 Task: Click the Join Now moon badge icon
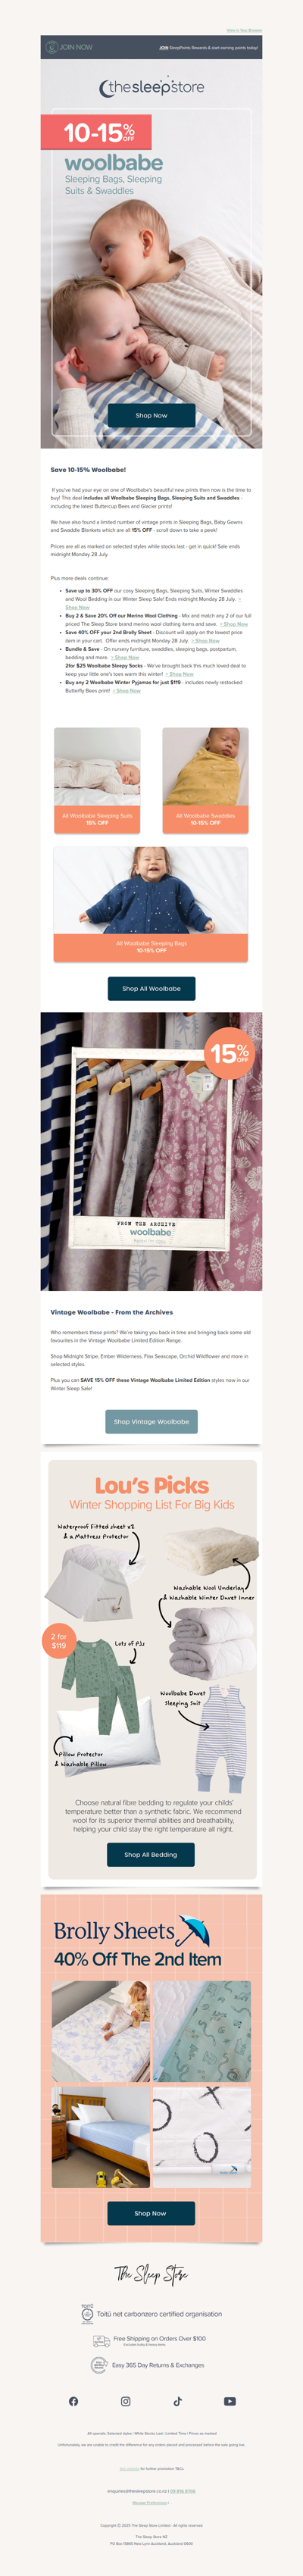pyautogui.click(x=51, y=47)
